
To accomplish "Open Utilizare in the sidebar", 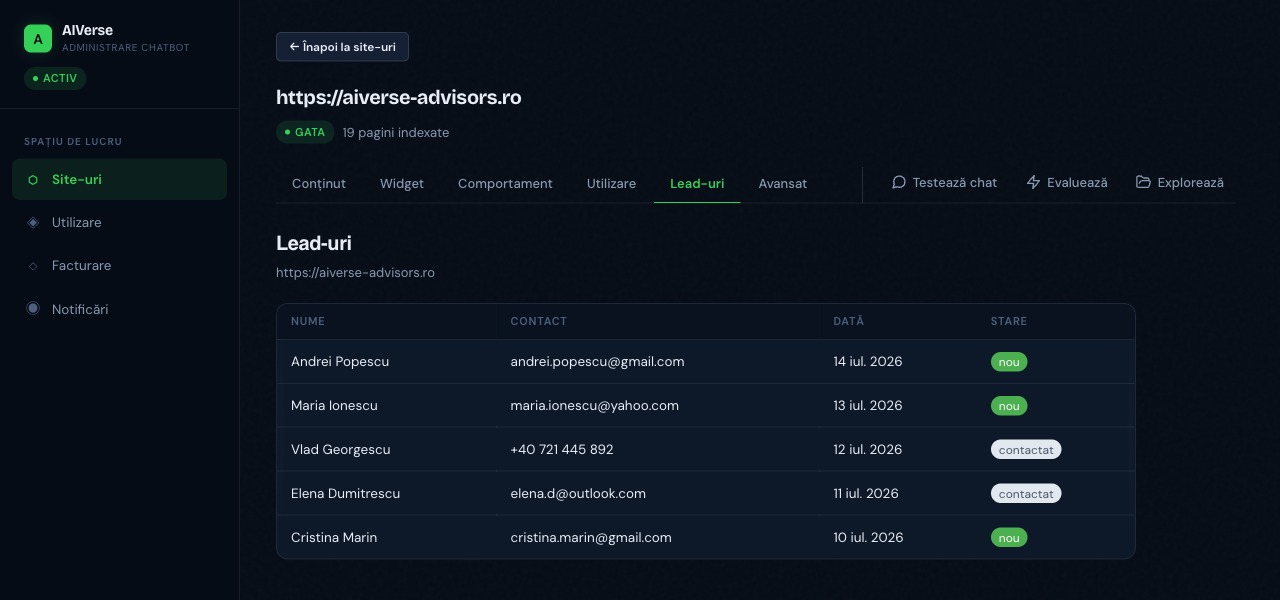I will (x=120, y=222).
